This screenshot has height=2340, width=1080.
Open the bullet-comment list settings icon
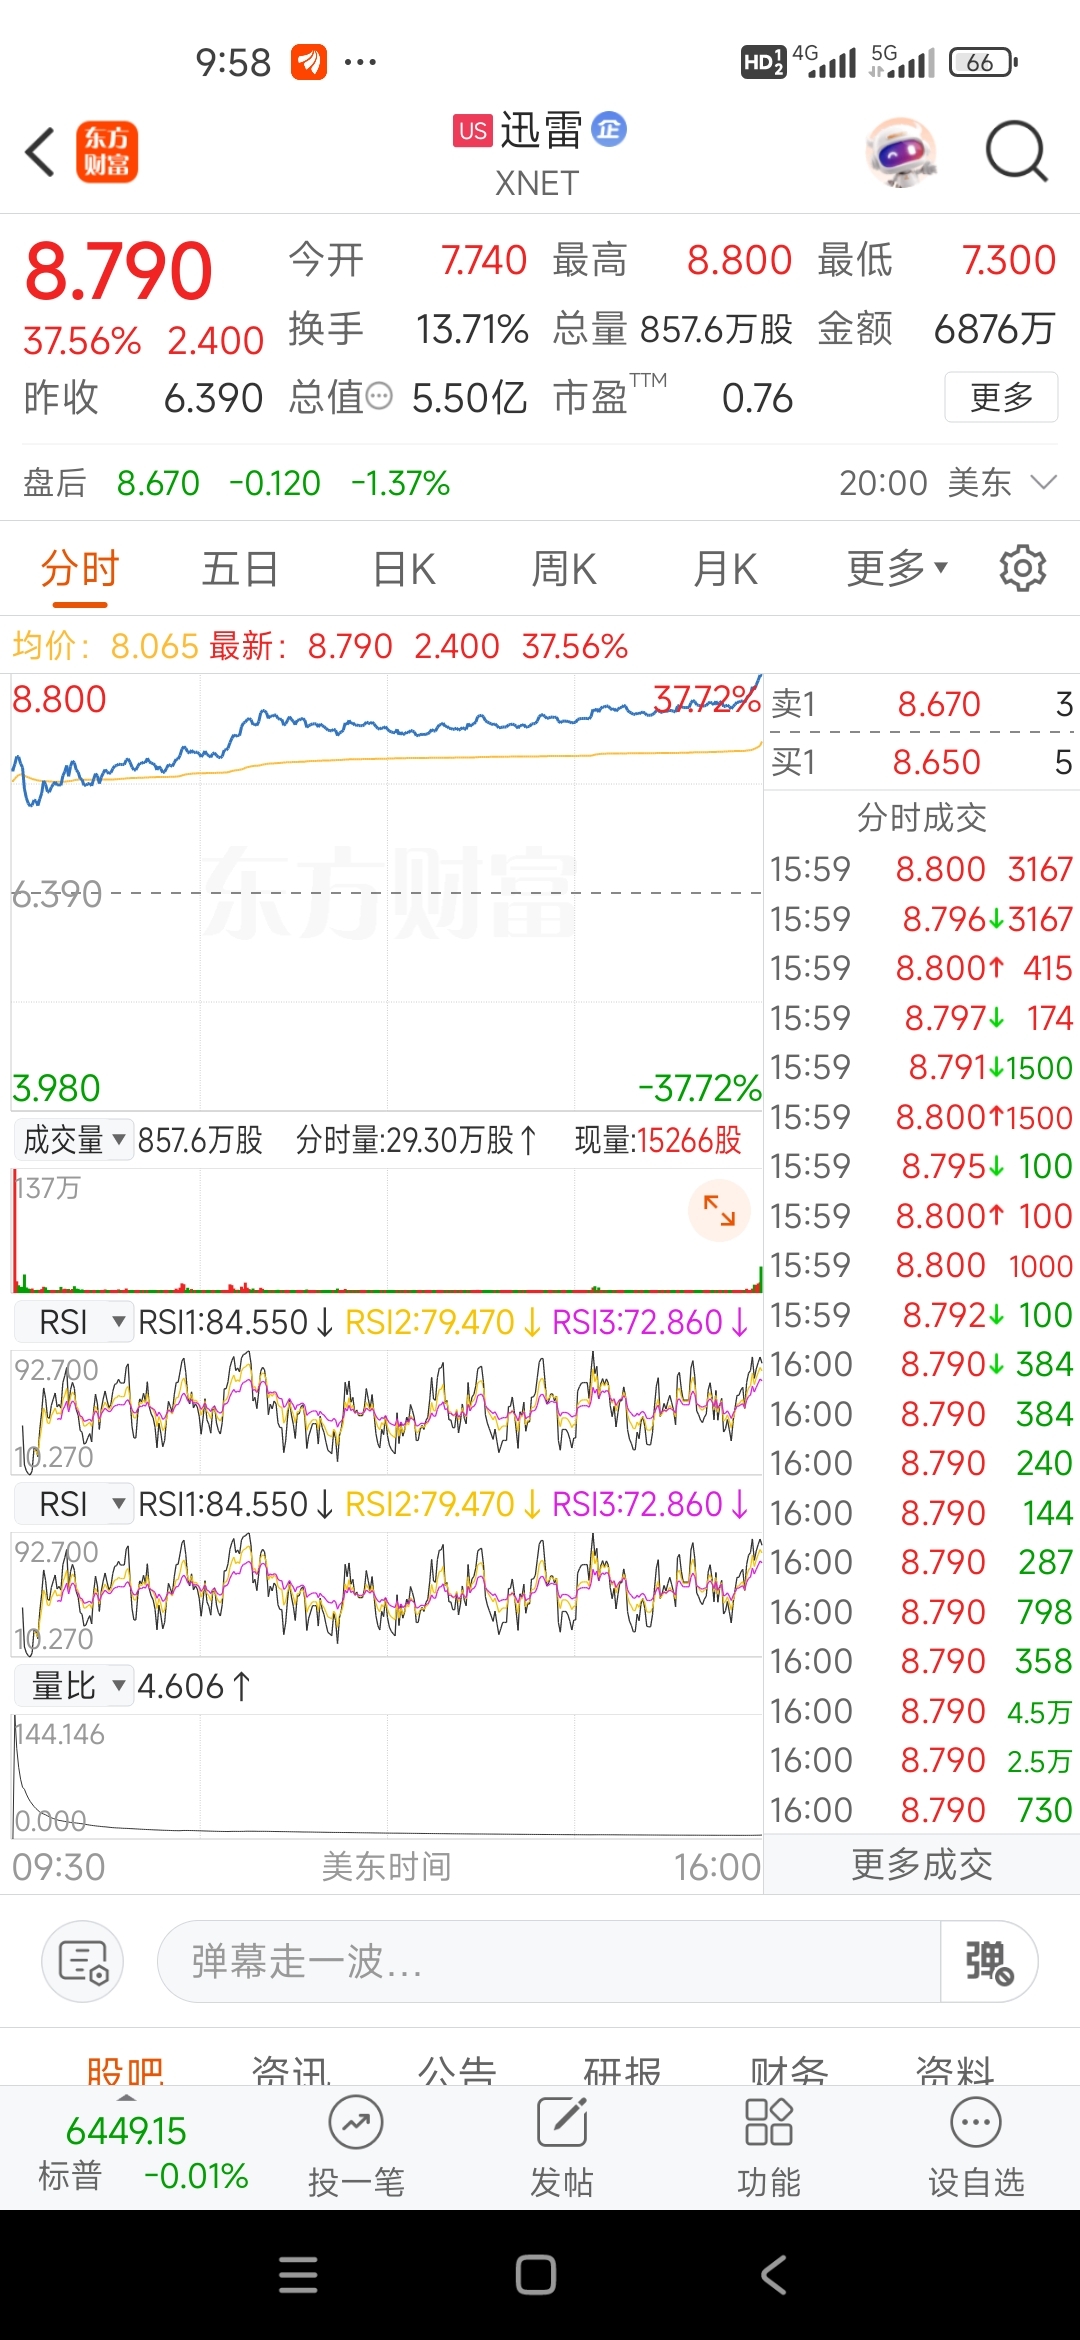[82, 1961]
